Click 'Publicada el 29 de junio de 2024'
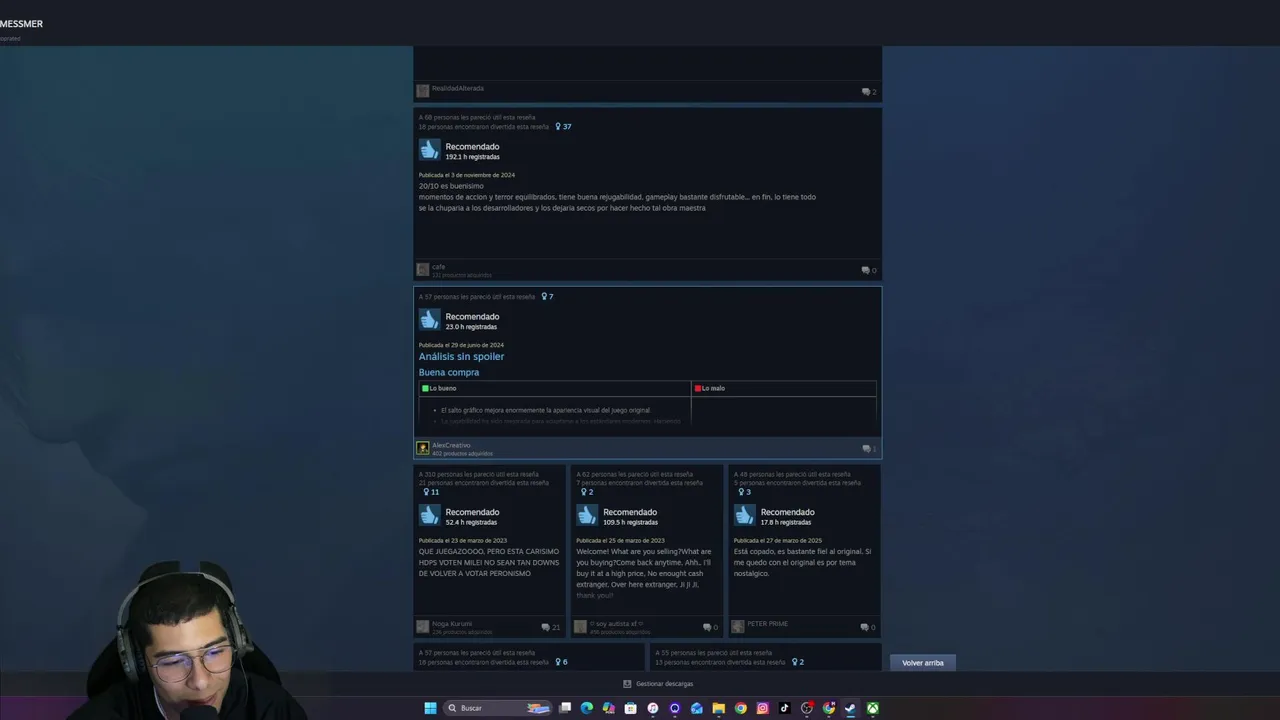Image resolution: width=1280 pixels, height=720 pixels. coord(461,345)
